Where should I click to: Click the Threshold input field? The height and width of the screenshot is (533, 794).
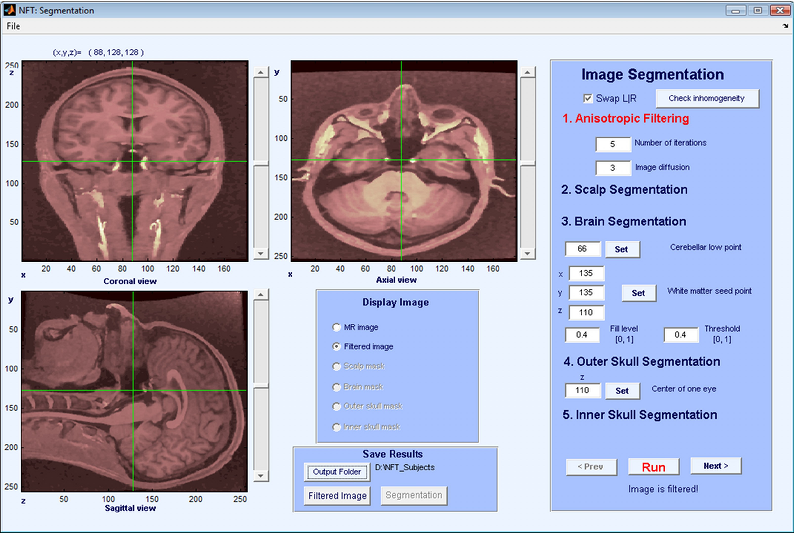point(680,335)
